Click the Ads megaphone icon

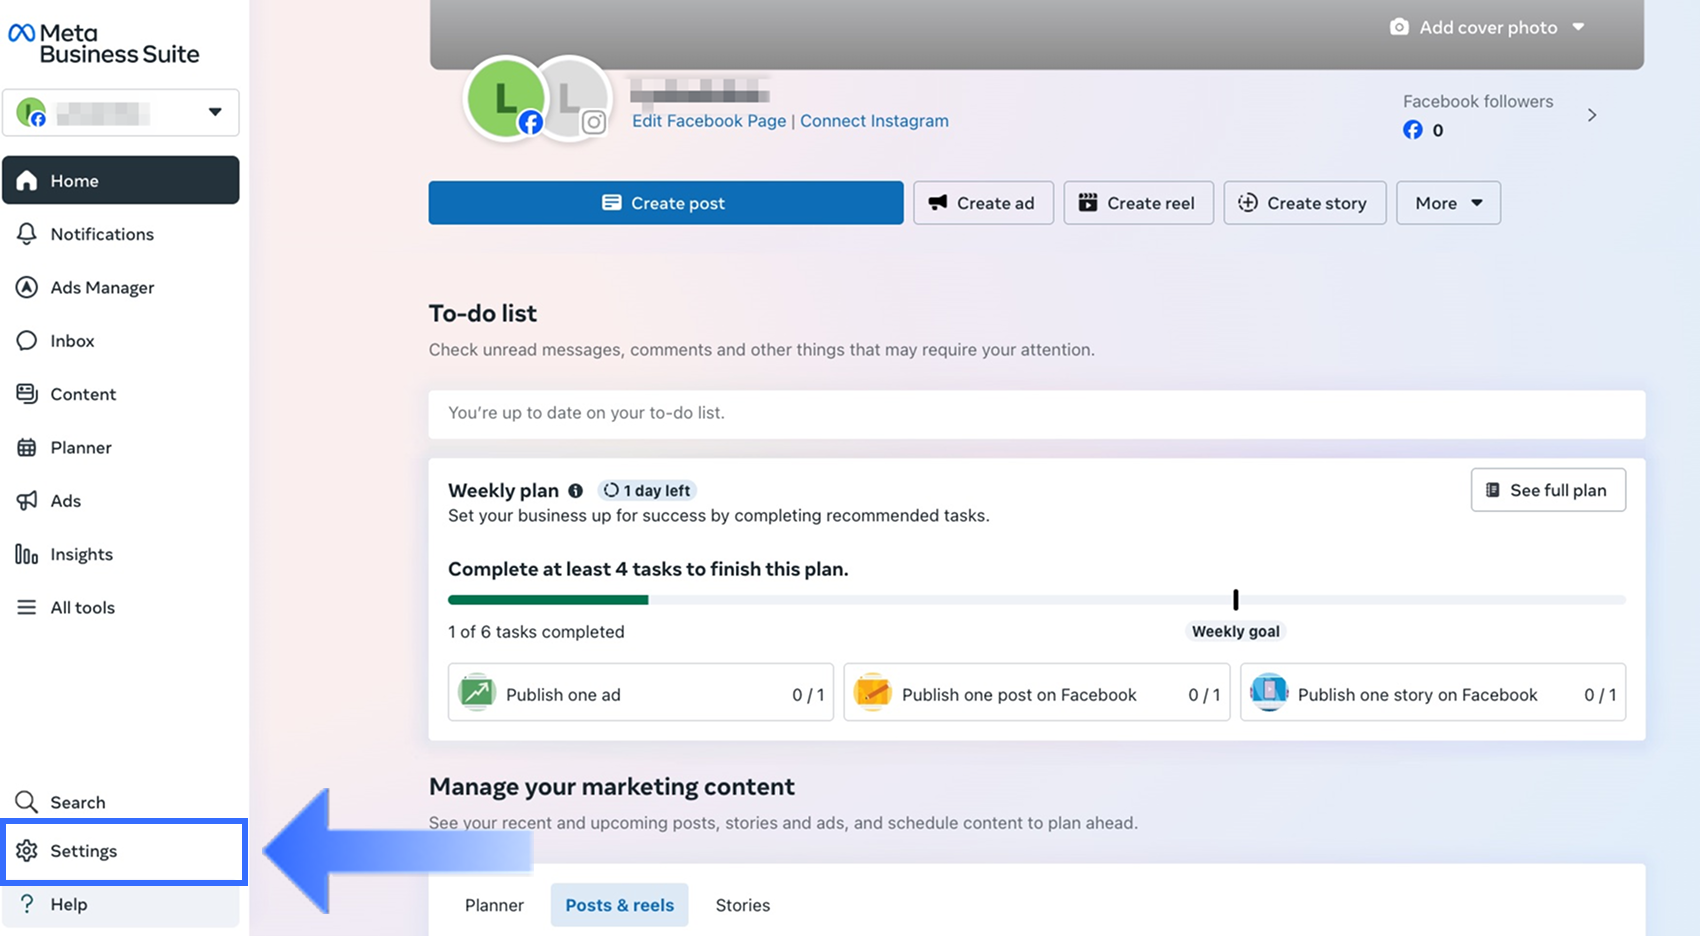(27, 500)
